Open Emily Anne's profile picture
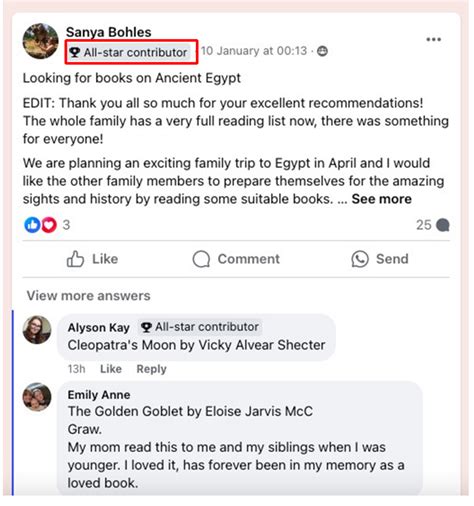This screenshot has width=474, height=506. [x=37, y=397]
